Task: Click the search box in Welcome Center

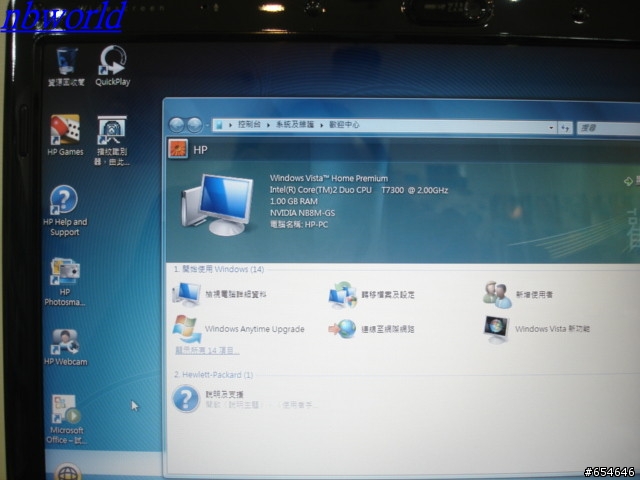Action: point(608,129)
